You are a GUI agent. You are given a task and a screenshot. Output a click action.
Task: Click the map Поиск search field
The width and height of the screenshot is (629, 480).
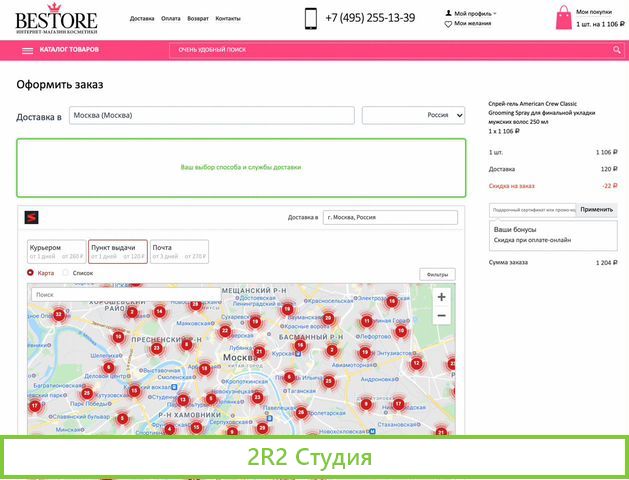[126, 295]
